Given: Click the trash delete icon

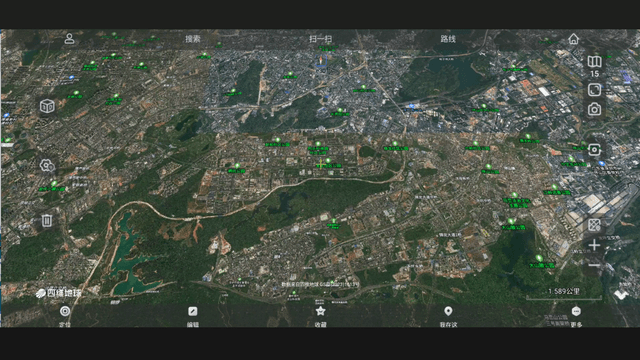Looking at the screenshot, I should click(x=47, y=221).
